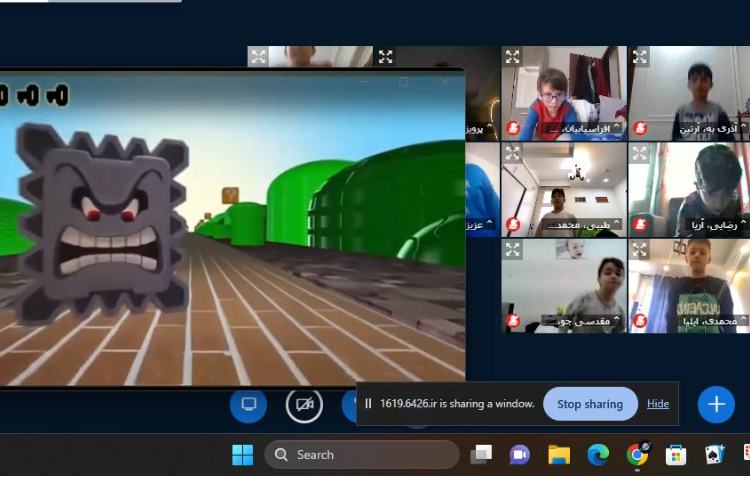The height and width of the screenshot is (480, 750).
Task: Click the text '1619.6426.ir is sharing a window.'
Action: (457, 404)
